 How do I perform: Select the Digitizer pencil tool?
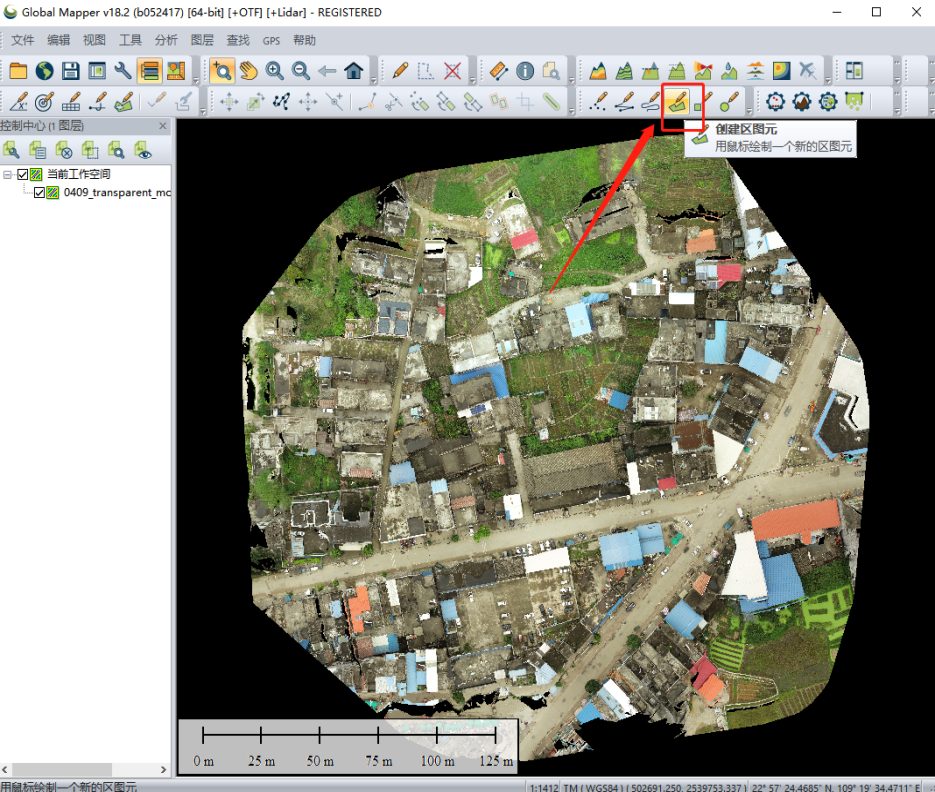(400, 71)
